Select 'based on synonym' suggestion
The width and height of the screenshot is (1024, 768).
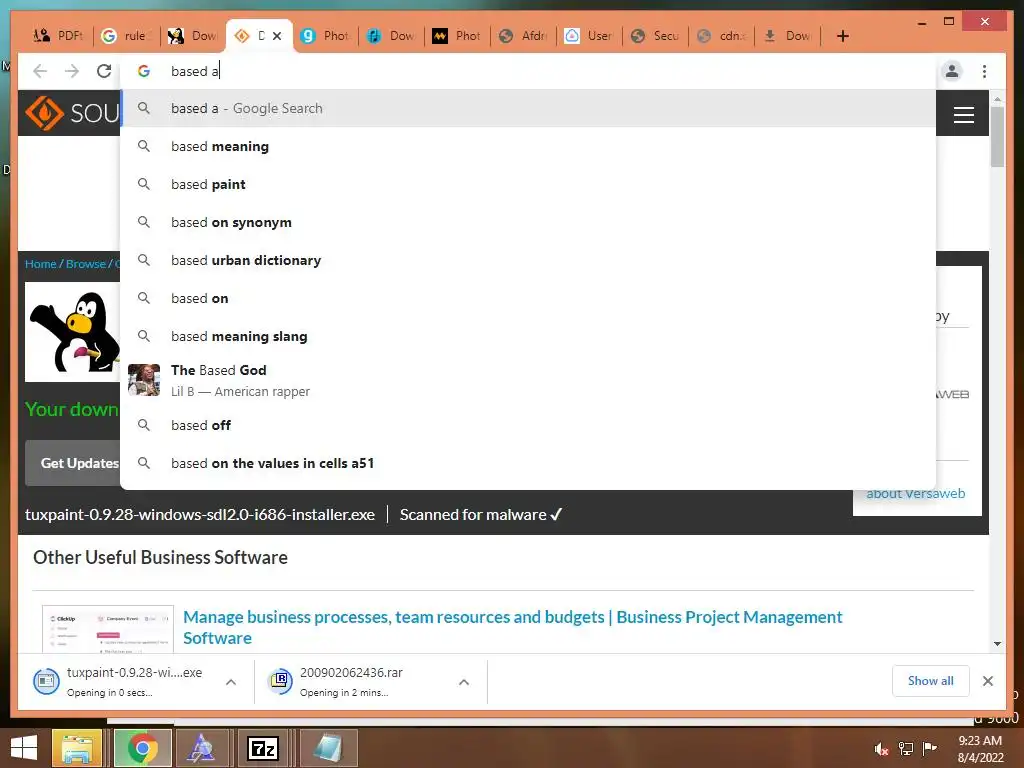tap(528, 222)
